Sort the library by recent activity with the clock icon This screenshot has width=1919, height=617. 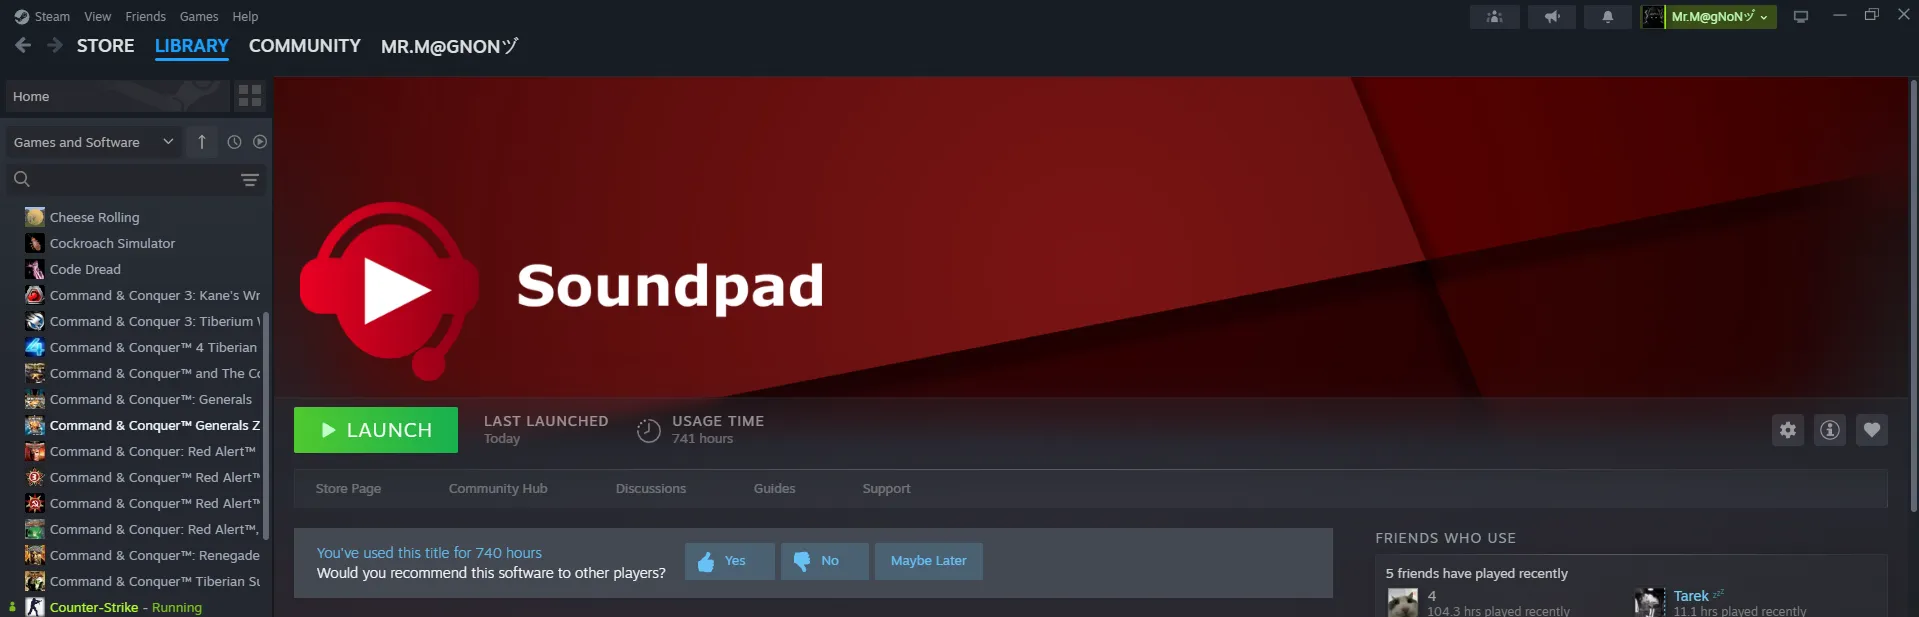tap(234, 142)
